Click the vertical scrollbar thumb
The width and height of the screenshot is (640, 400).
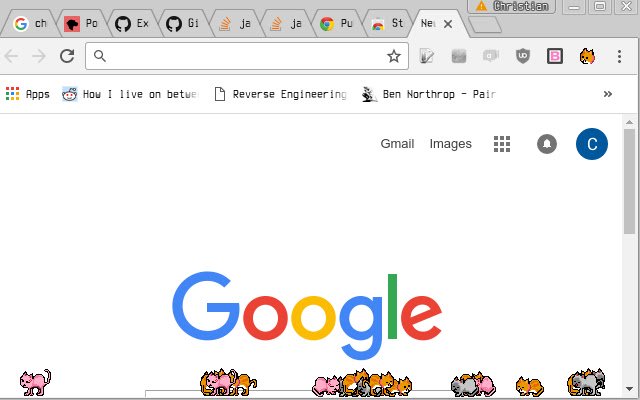pos(629,181)
